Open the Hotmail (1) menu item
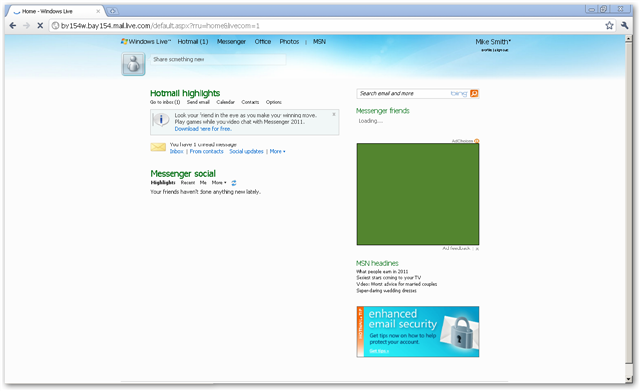This screenshot has width=640, height=391. [x=193, y=42]
